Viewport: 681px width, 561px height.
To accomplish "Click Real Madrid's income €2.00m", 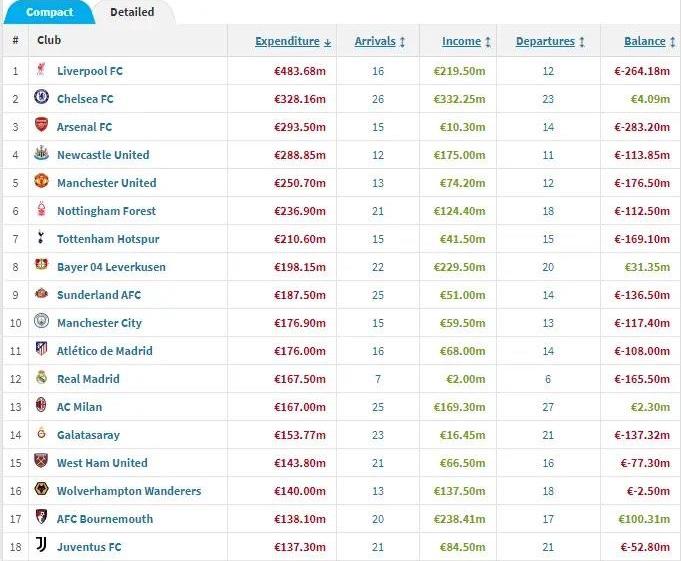I will click(466, 379).
